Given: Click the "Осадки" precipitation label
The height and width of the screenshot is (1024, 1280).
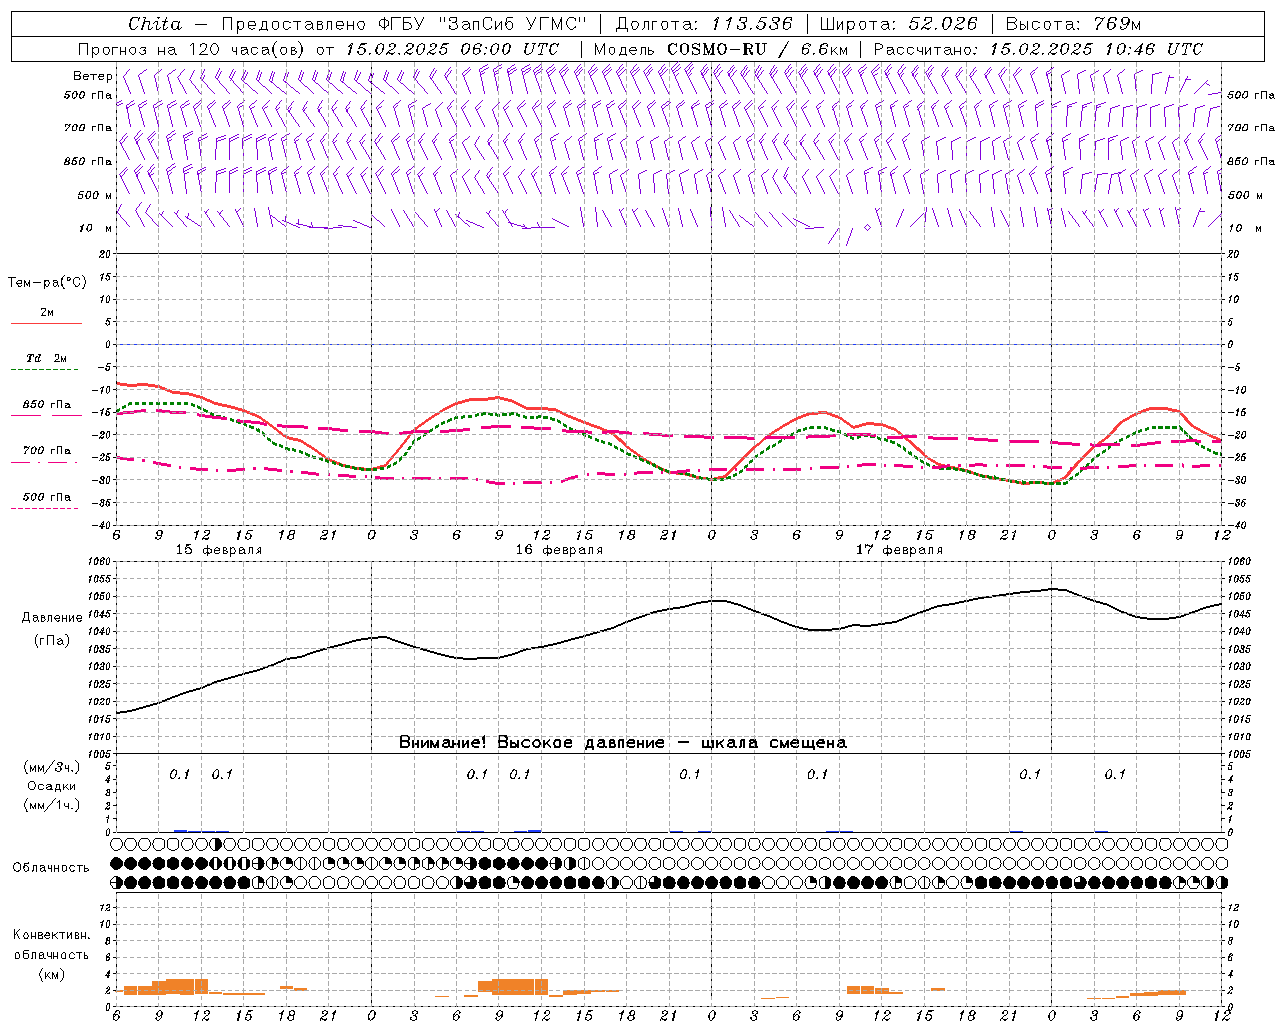Looking at the screenshot, I should (x=52, y=786).
